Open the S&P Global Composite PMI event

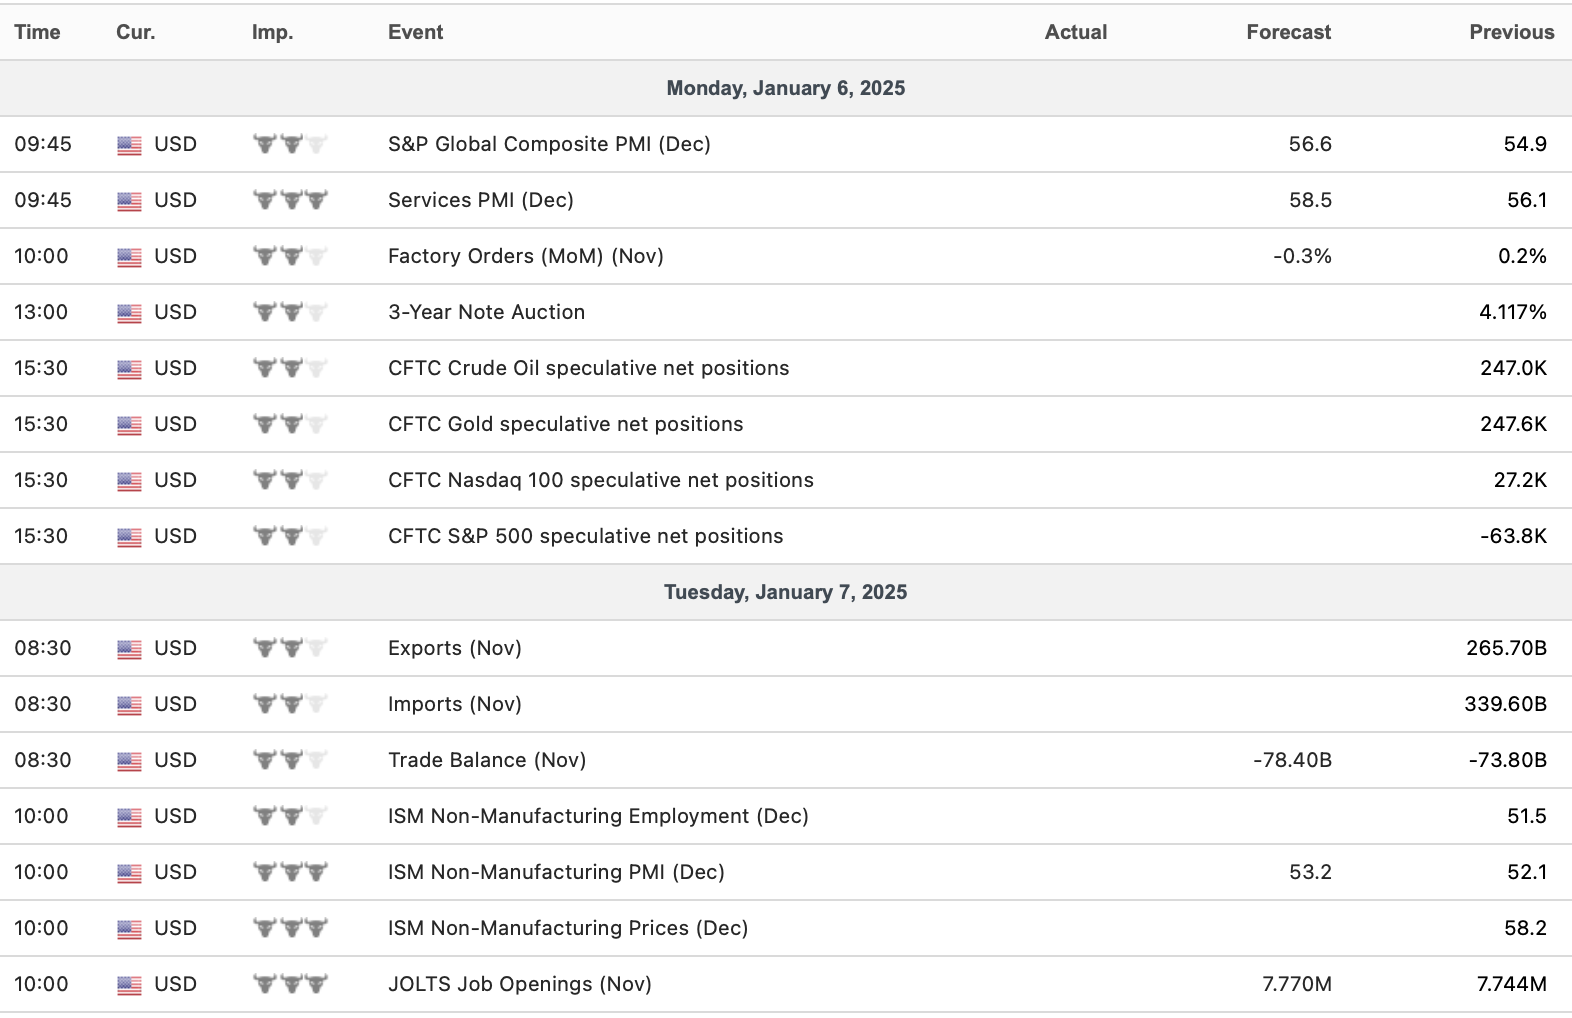pos(549,144)
